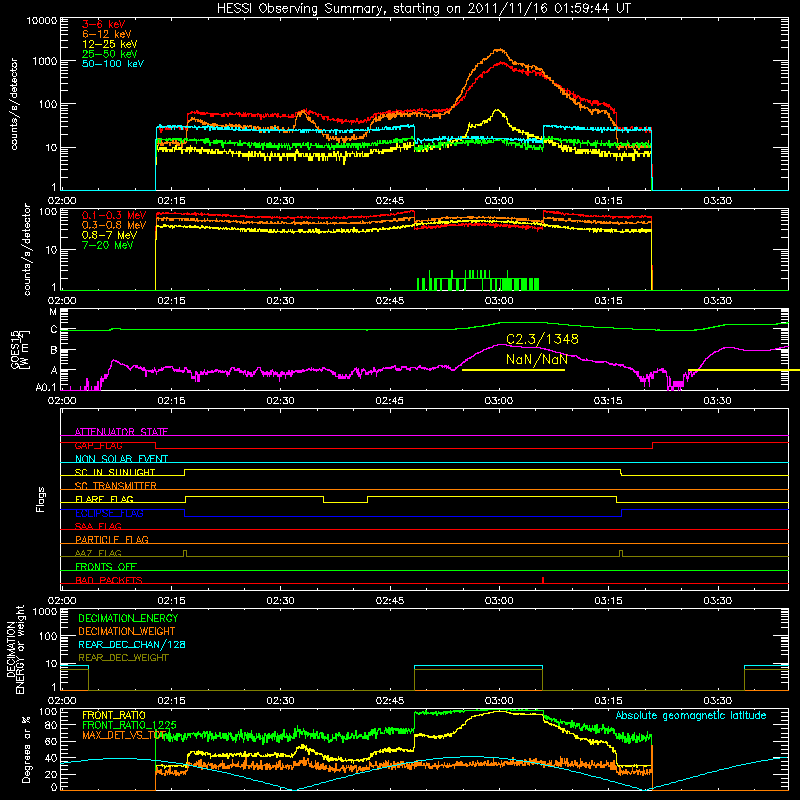Viewport: 800px width, 800px height.
Task: Select the 7-20 MeV legend entry
Action: pyautogui.click(x=108, y=245)
